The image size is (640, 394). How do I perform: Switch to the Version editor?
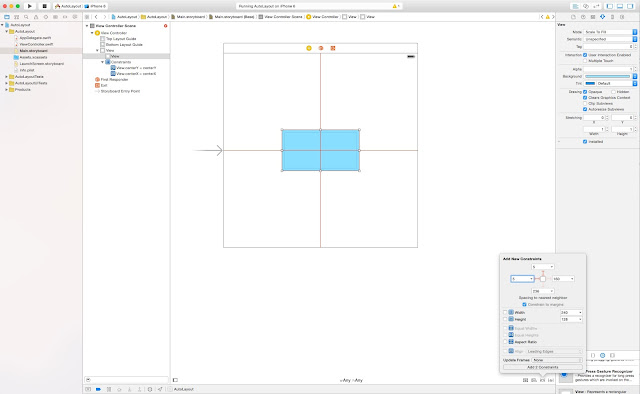[x=596, y=6]
